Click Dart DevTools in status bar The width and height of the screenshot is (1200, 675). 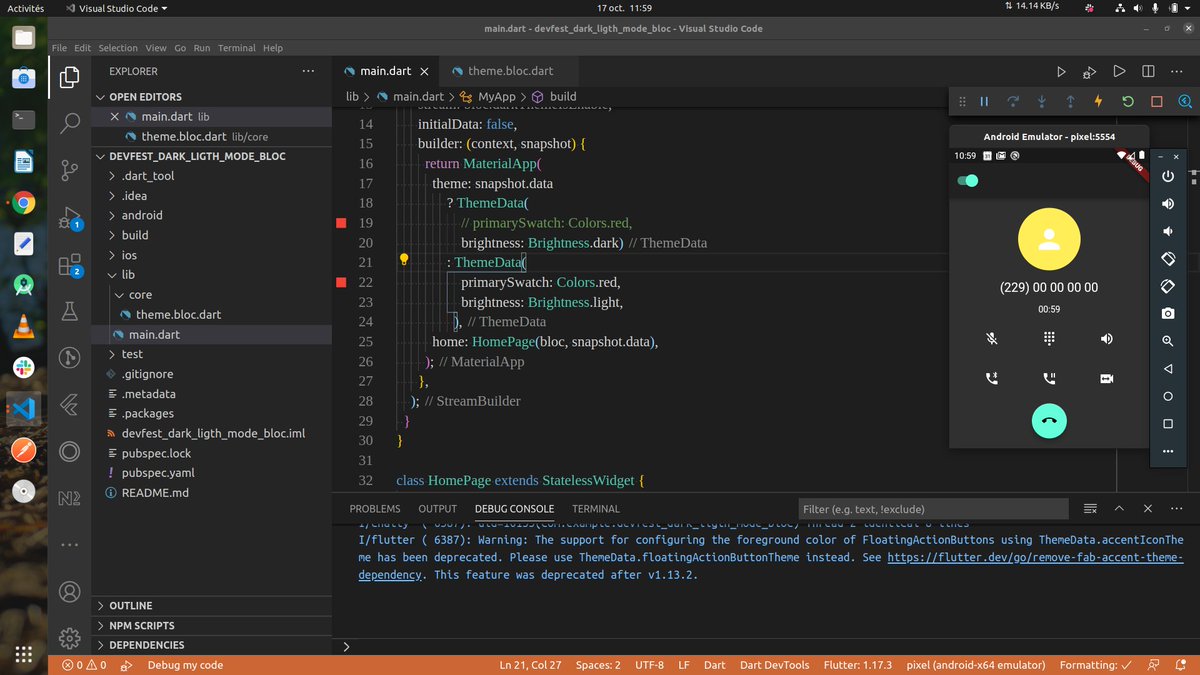pos(774,665)
